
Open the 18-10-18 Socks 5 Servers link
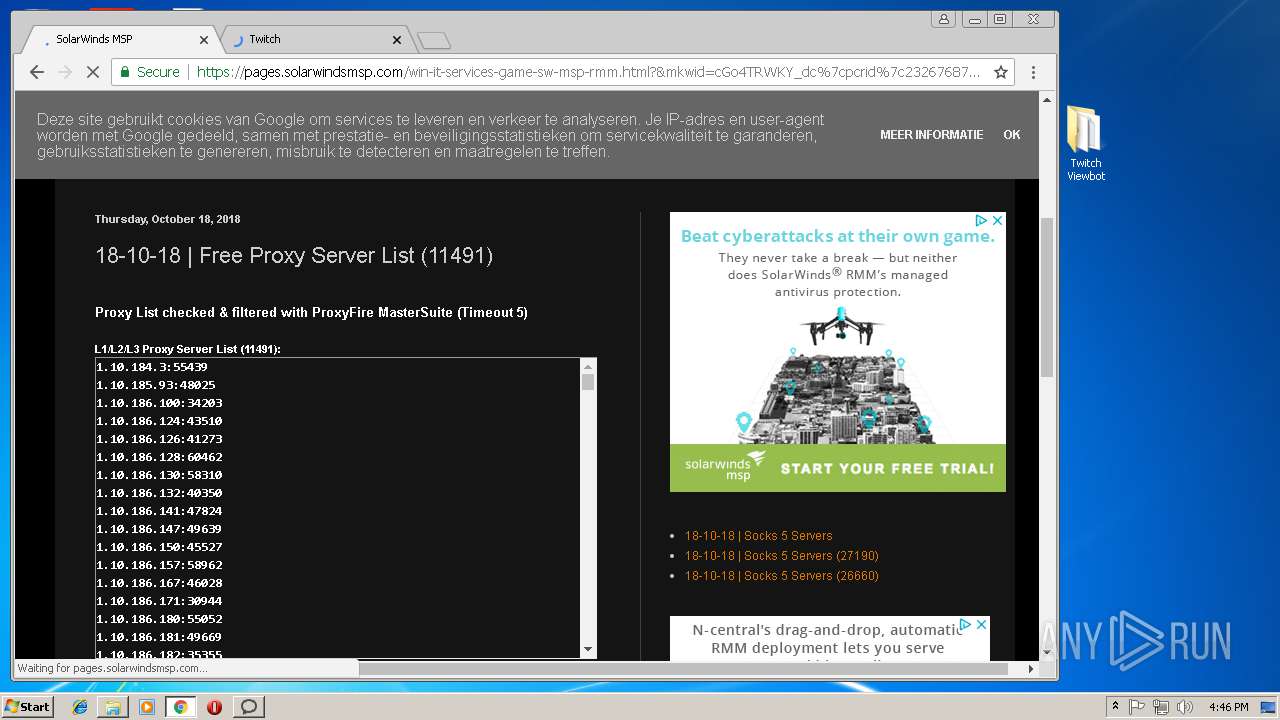(x=758, y=536)
